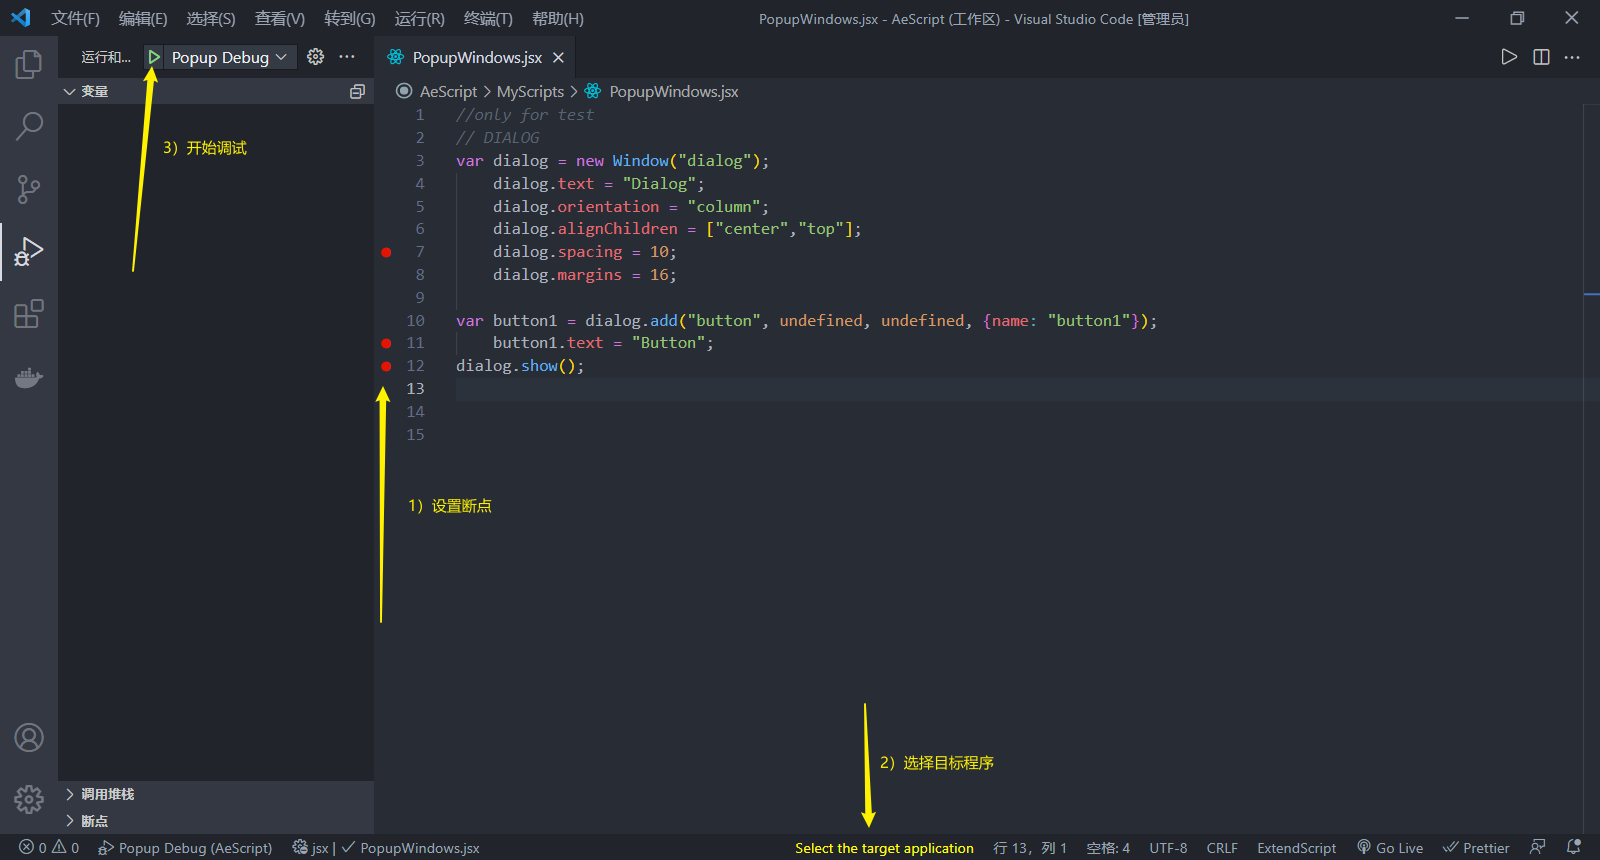Image resolution: width=1600 pixels, height=860 pixels.
Task: Run file using editor title play icon
Action: tap(1509, 57)
